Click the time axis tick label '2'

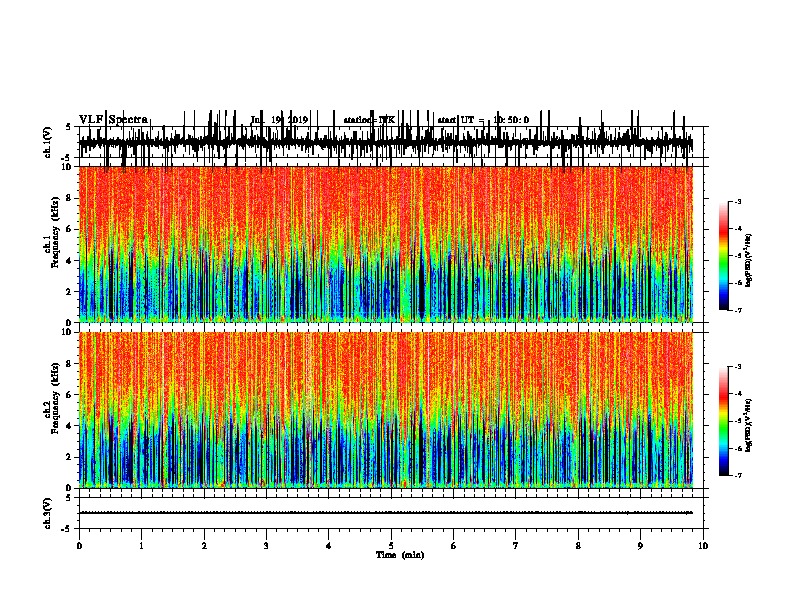click(204, 546)
